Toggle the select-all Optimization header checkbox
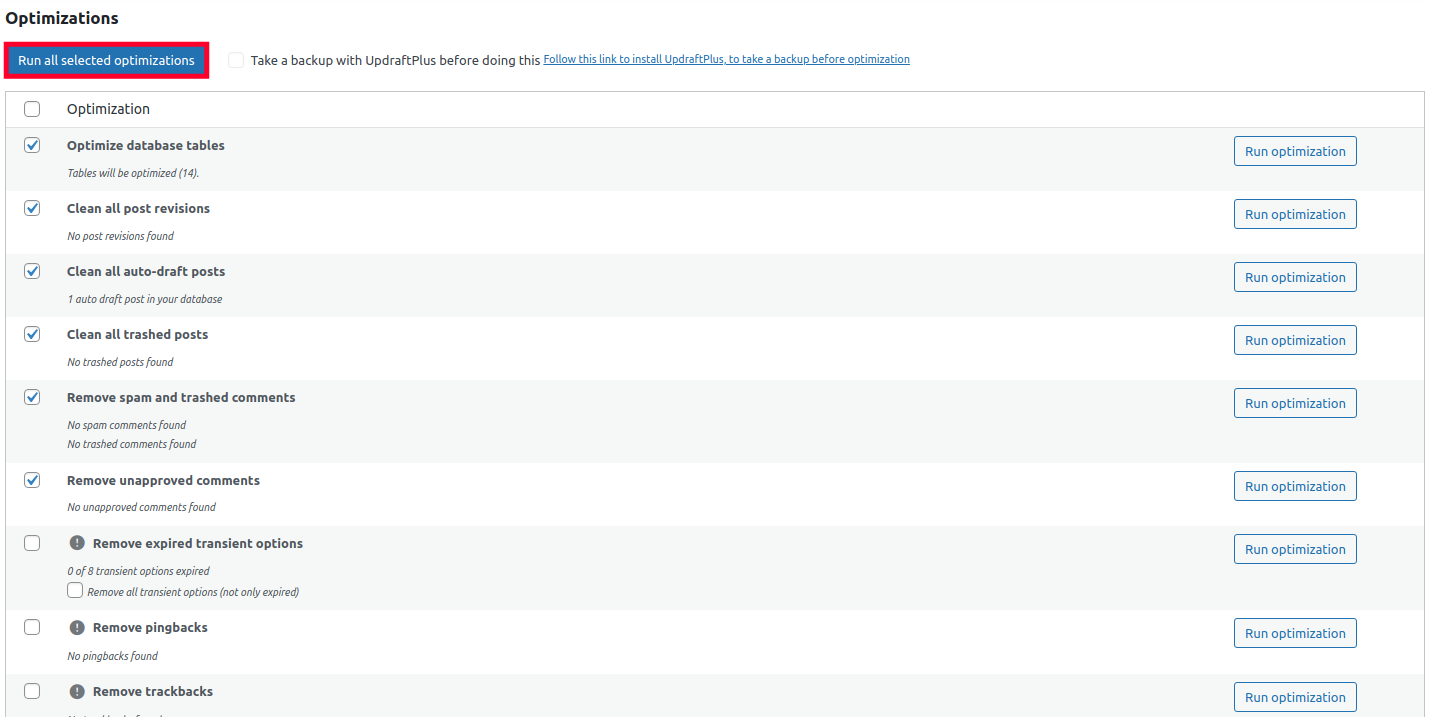This screenshot has height=717, width=1430. 32,109
